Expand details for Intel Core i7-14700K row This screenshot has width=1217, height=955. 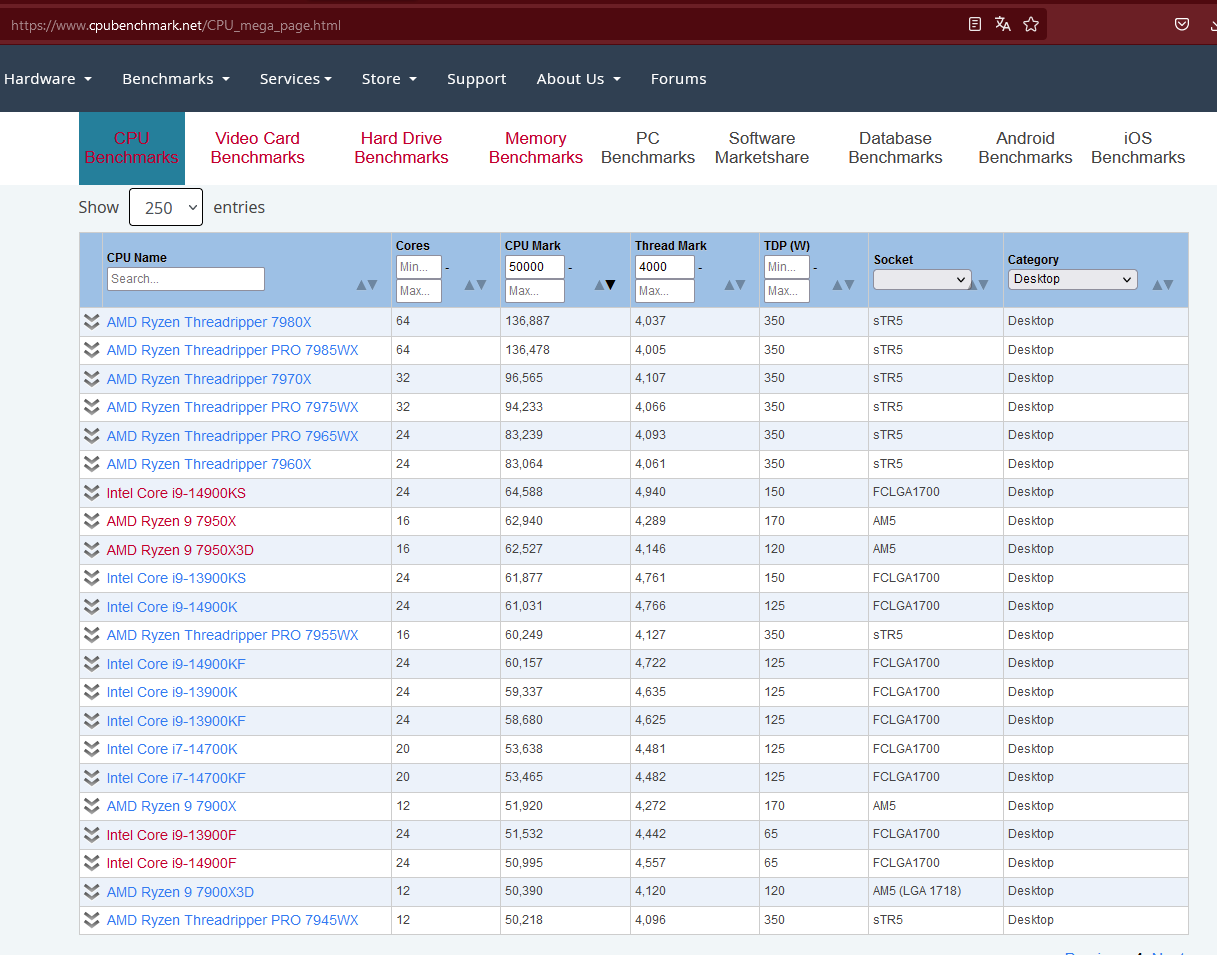(x=92, y=749)
